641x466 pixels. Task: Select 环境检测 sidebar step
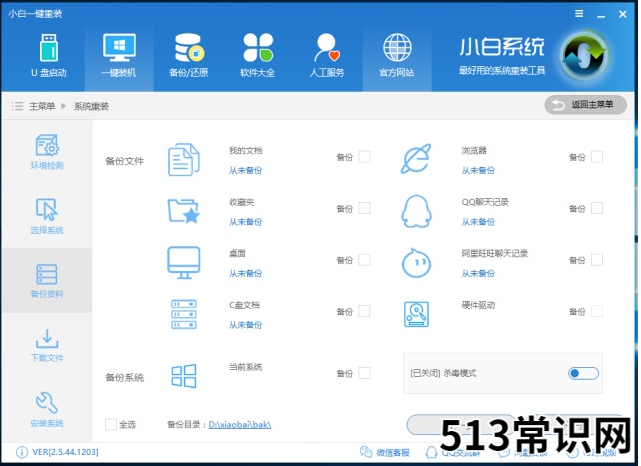click(x=47, y=152)
